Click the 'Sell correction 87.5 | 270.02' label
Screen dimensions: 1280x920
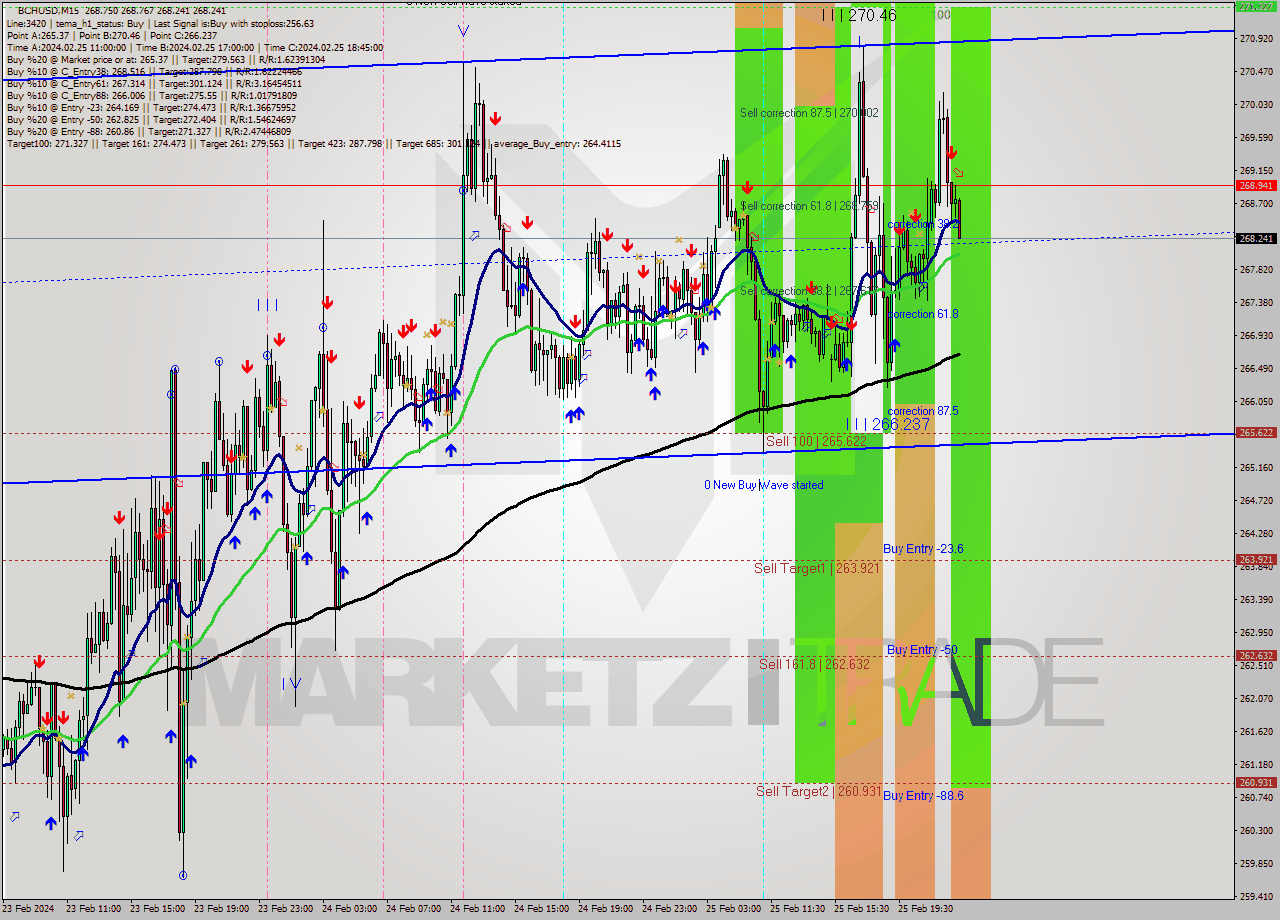point(809,113)
